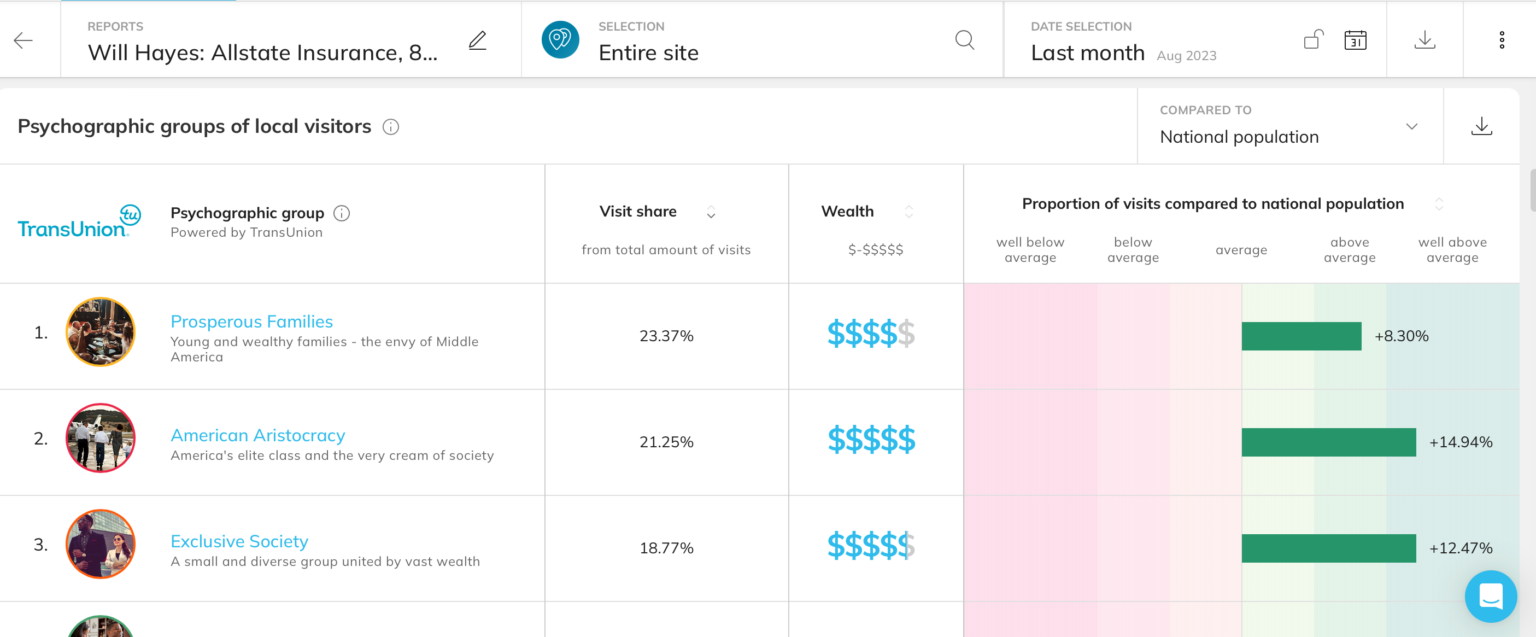Select the American Aristocracy group
Image resolution: width=1536 pixels, height=637 pixels.
pyautogui.click(x=258, y=435)
